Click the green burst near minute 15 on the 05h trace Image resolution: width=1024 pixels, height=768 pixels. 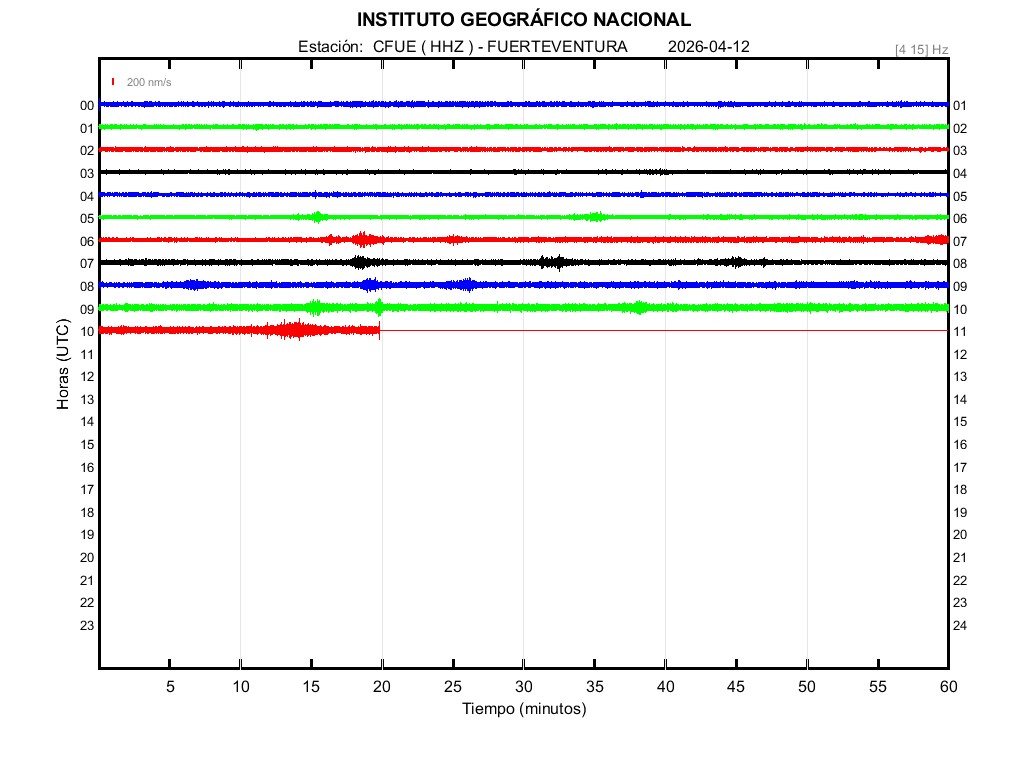click(x=318, y=217)
